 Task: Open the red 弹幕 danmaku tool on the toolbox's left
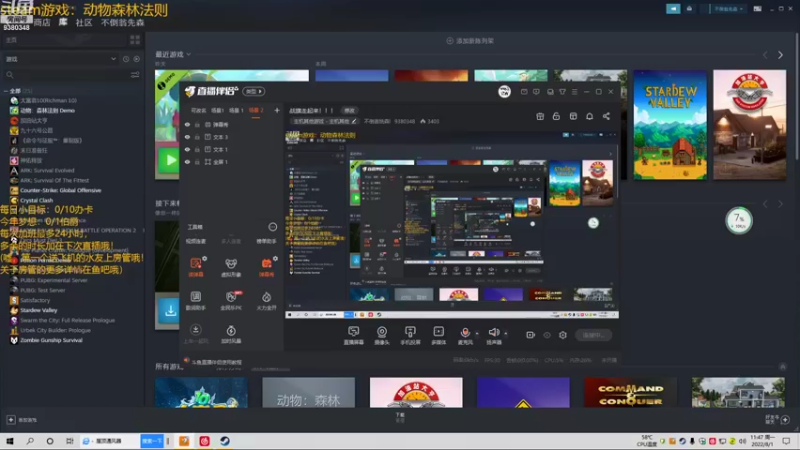click(x=196, y=267)
